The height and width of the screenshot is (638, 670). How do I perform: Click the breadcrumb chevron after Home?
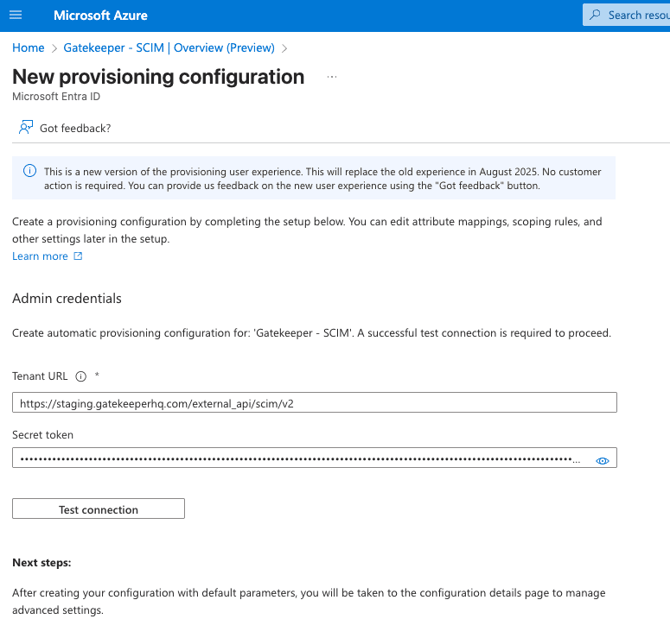(54, 48)
